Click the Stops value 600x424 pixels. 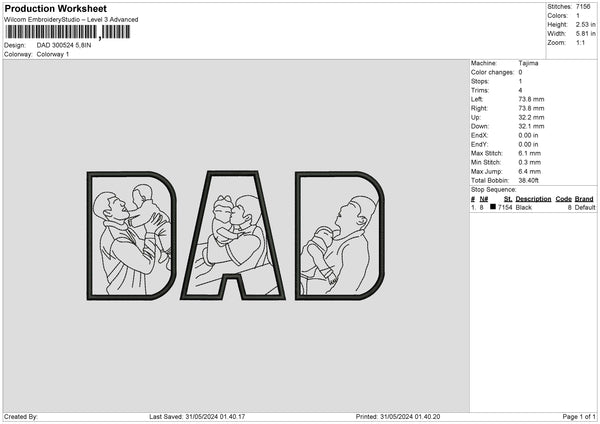[x=520, y=81]
